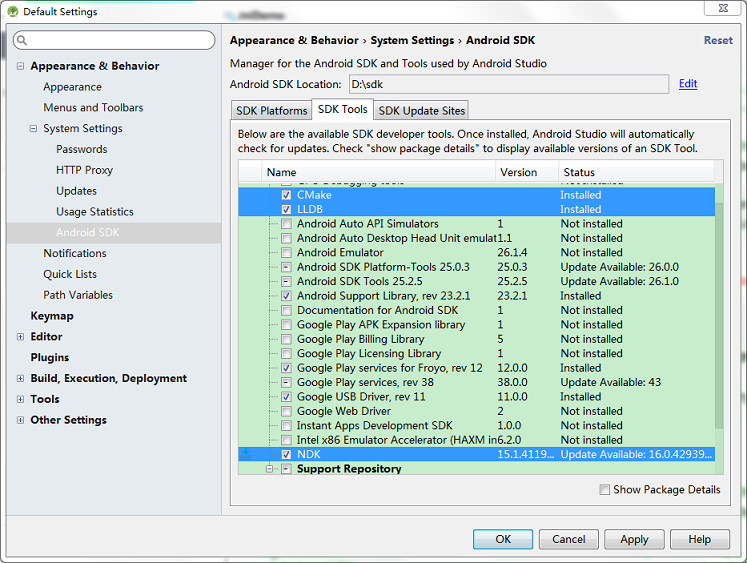Check Google Web Driver checkbox
This screenshot has height=563, width=747.
286,411
